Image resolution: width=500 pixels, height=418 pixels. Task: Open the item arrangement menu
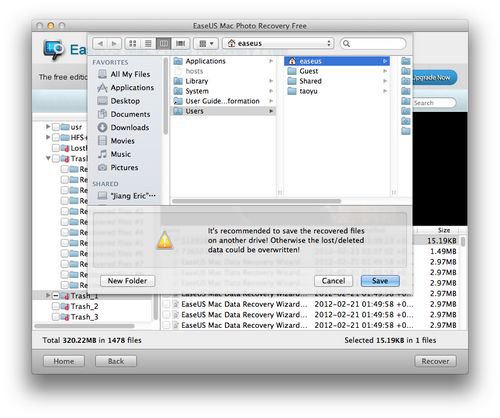coord(206,43)
